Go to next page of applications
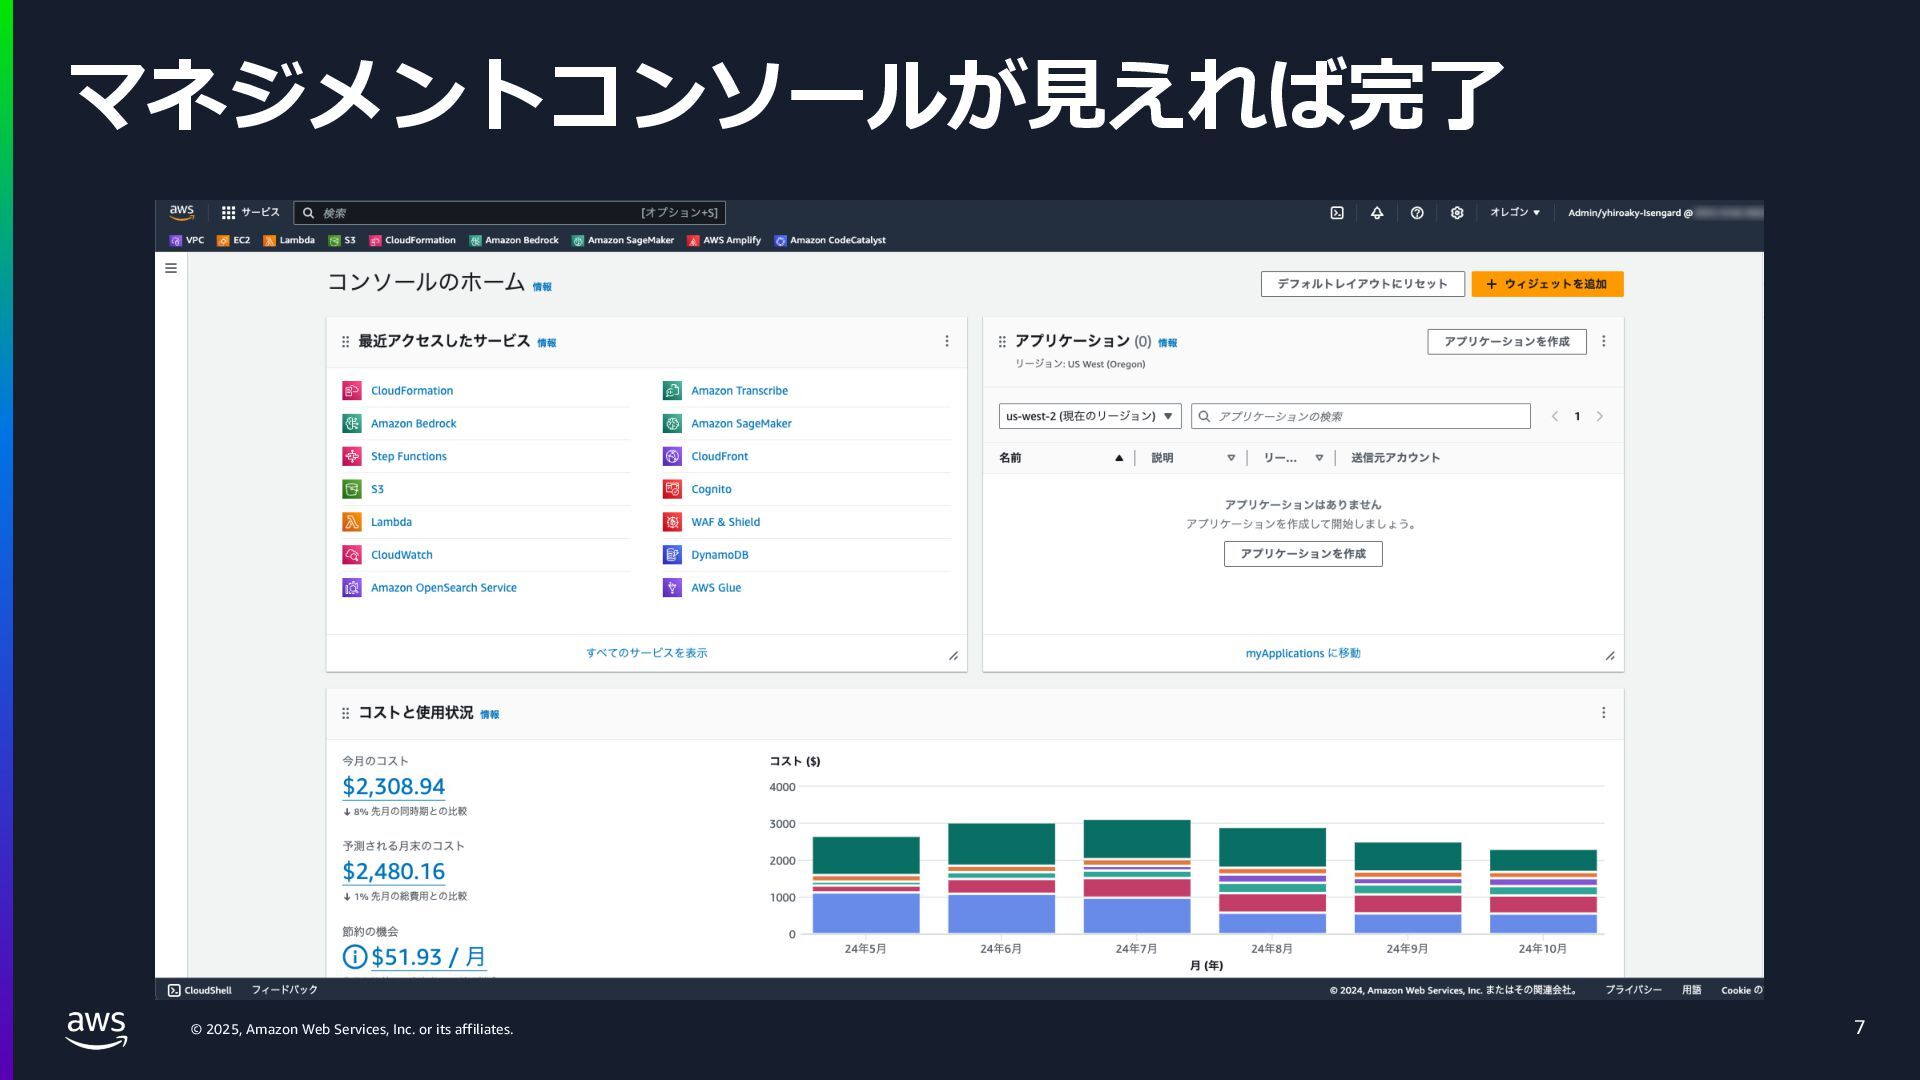The height and width of the screenshot is (1080, 1920). pos(1600,416)
